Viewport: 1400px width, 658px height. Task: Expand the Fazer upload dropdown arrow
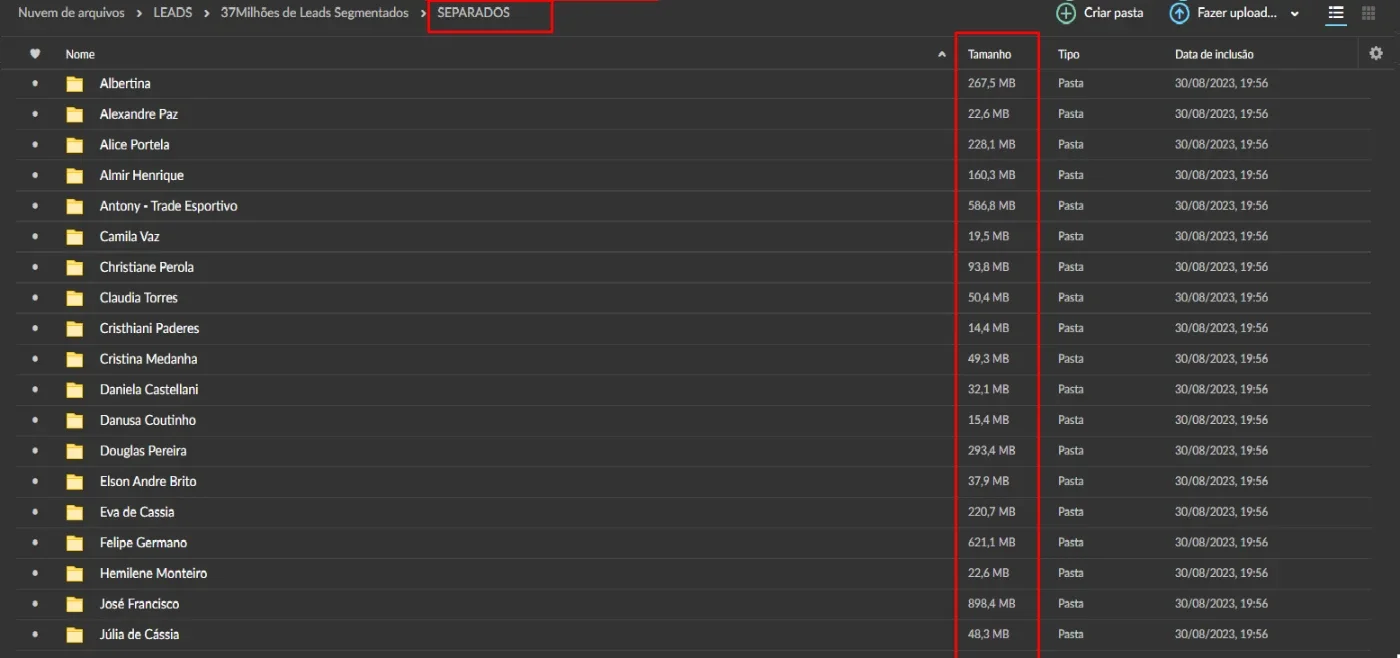1295,14
